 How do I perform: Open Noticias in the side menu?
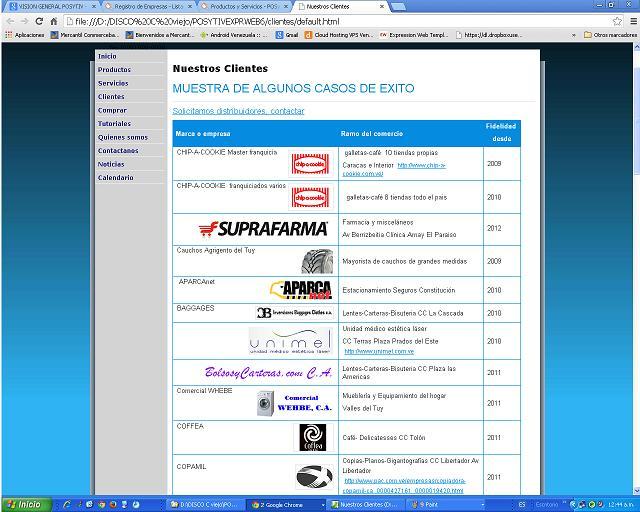click(111, 164)
